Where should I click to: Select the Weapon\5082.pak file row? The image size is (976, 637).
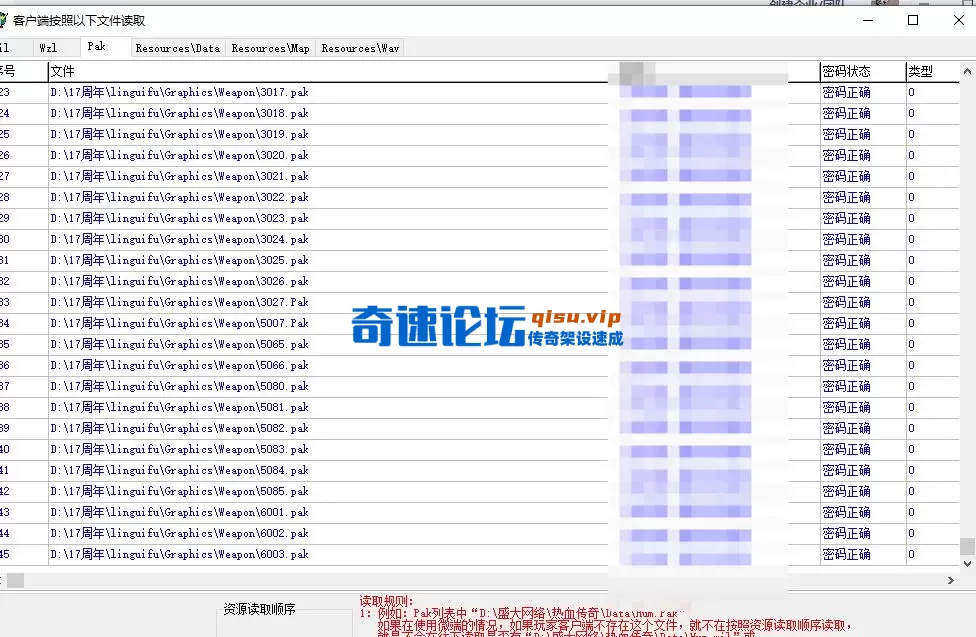(x=479, y=428)
